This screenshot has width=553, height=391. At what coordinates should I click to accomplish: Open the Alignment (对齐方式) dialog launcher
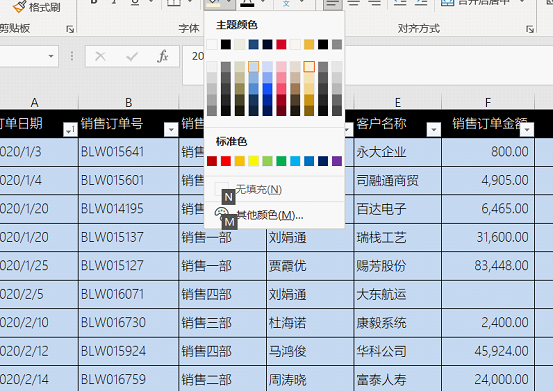pyautogui.click(x=530, y=29)
